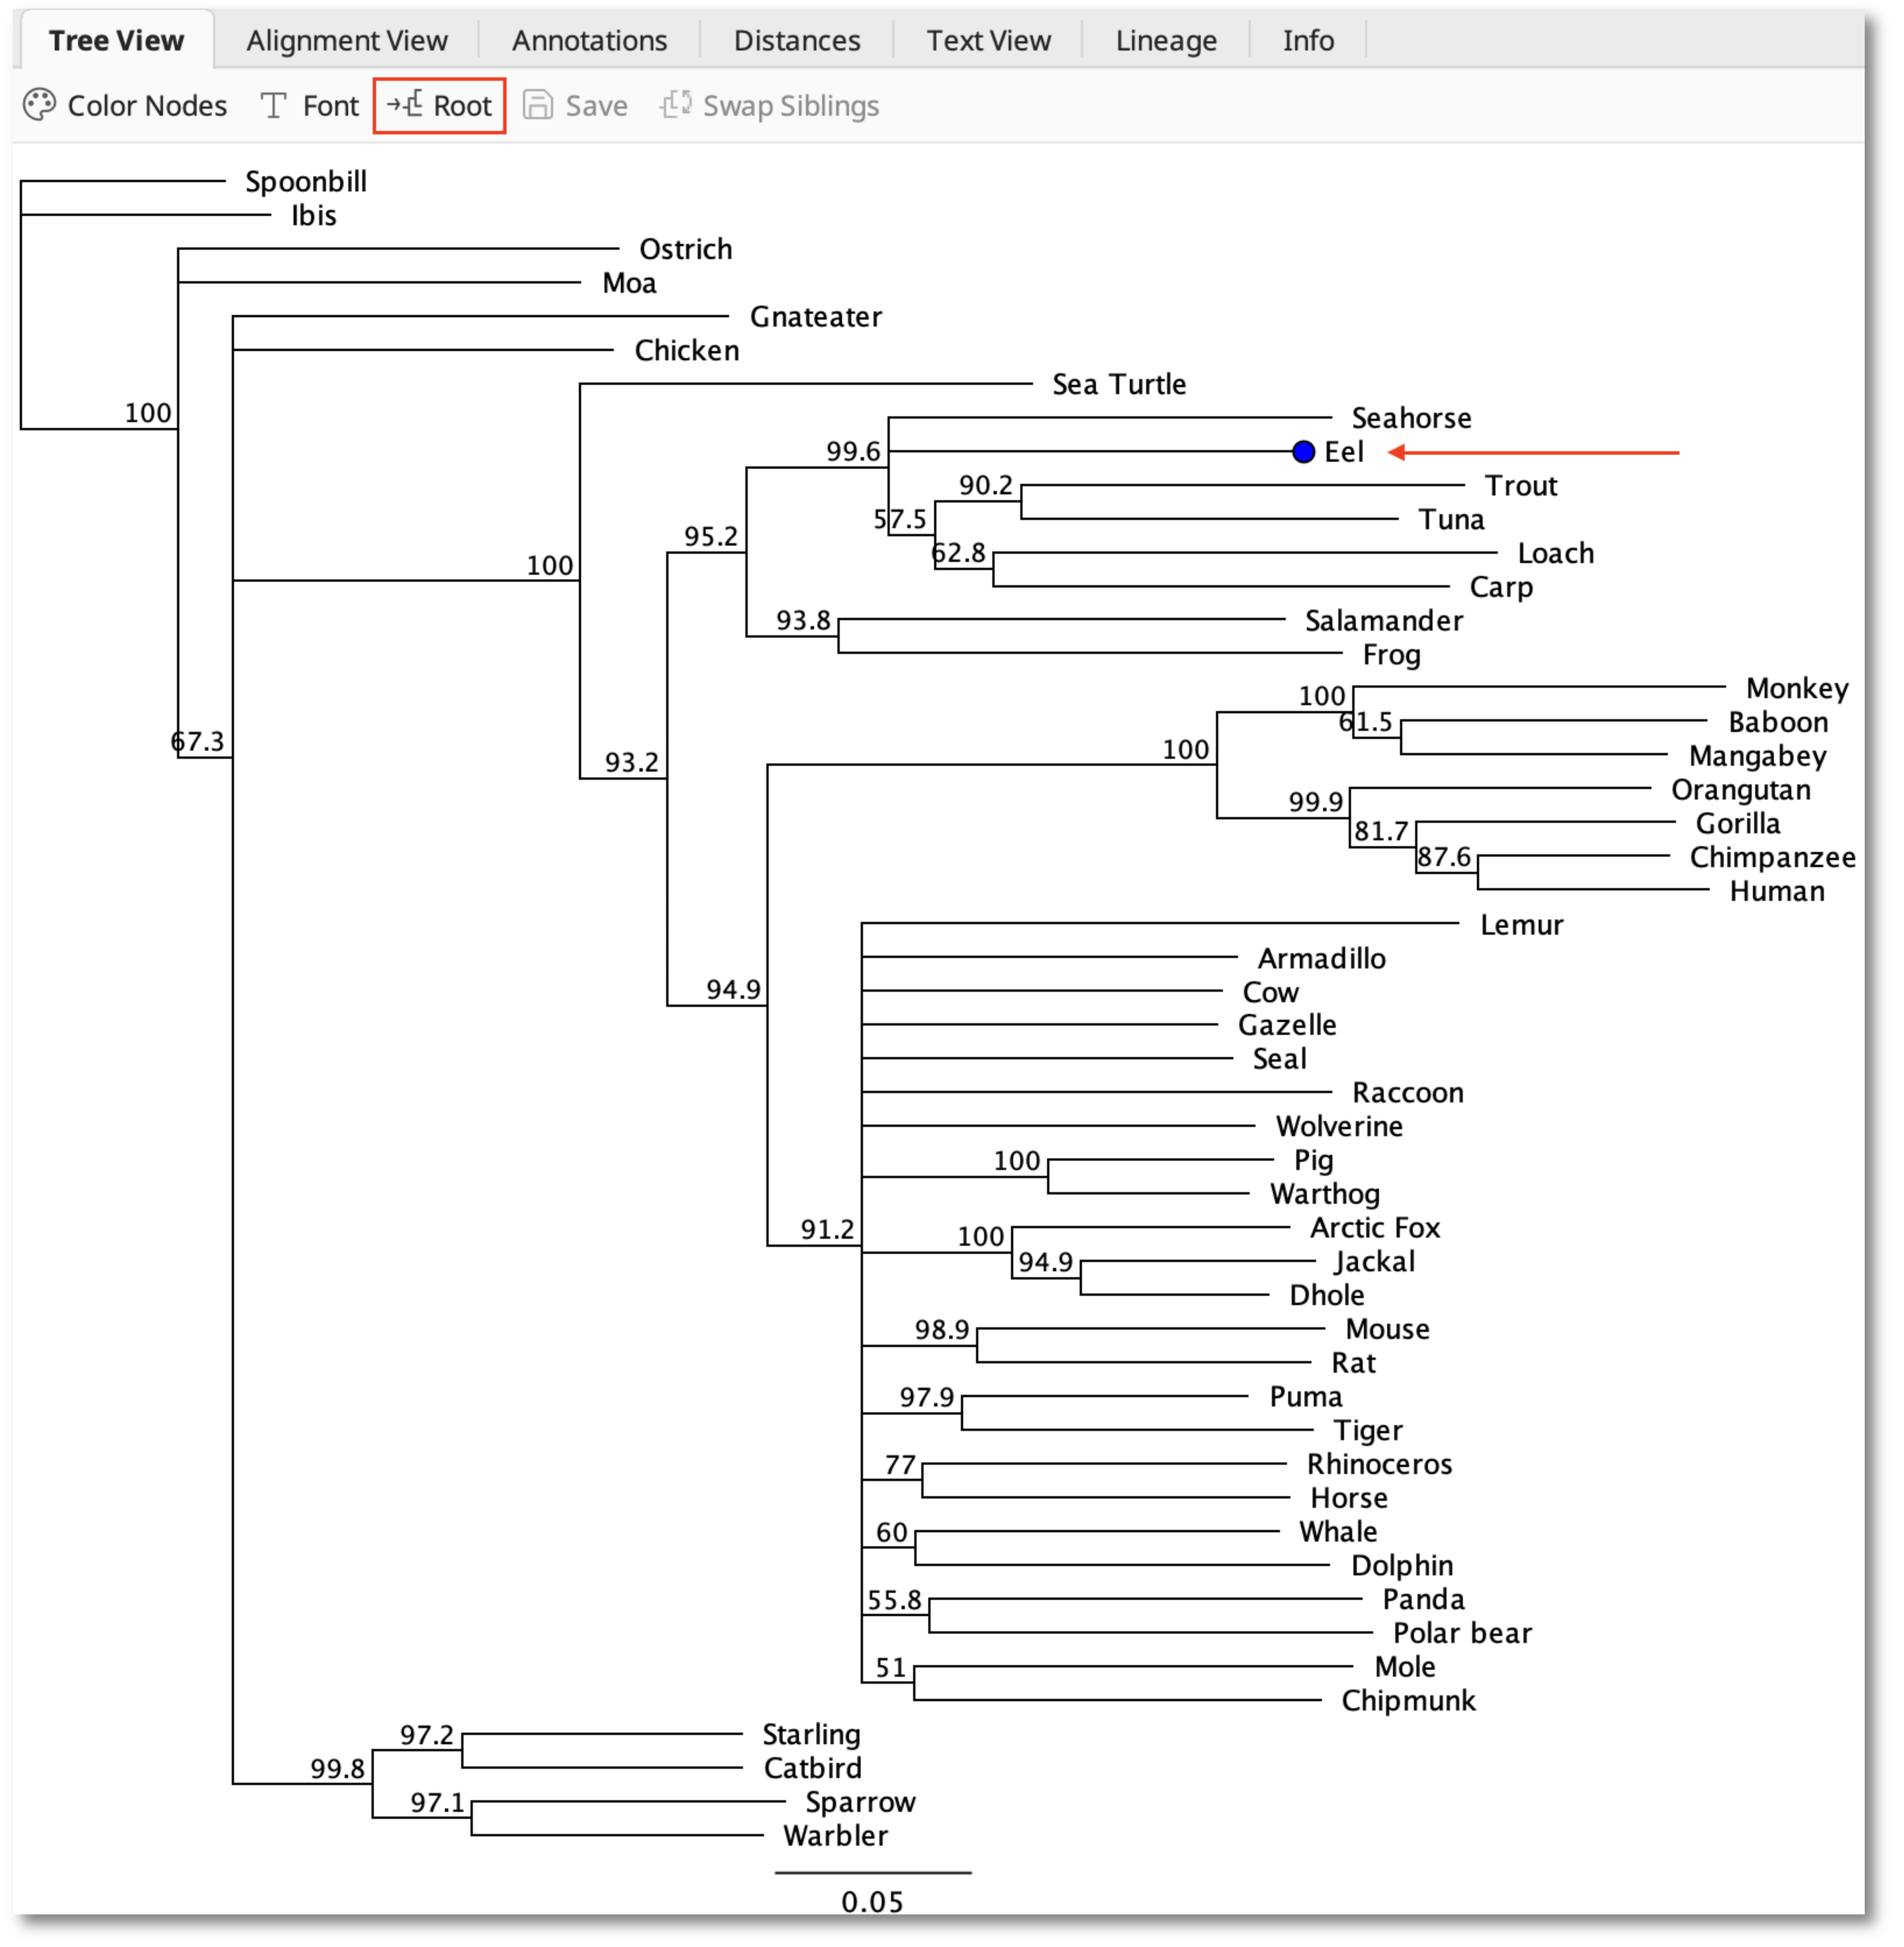Select the Orangutan leaf label
The image size is (1904, 1947).
pos(1741,790)
